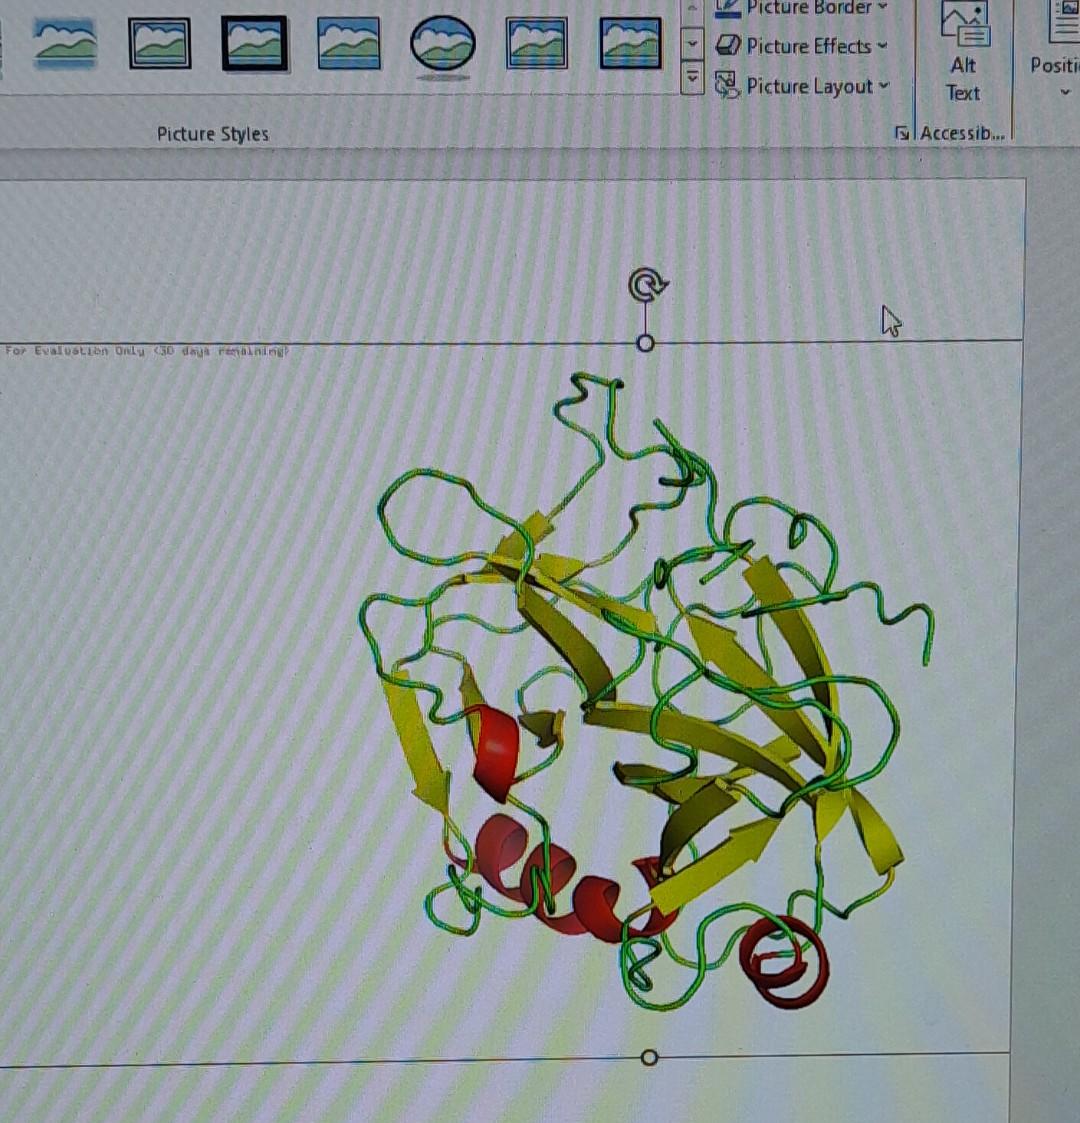Expand the Picture Border dropdown arrow
This screenshot has height=1123, width=1080.
884,8
